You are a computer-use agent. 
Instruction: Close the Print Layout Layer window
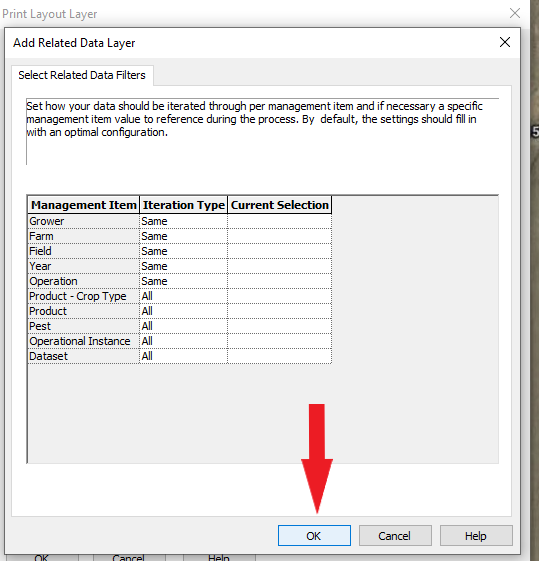point(515,13)
